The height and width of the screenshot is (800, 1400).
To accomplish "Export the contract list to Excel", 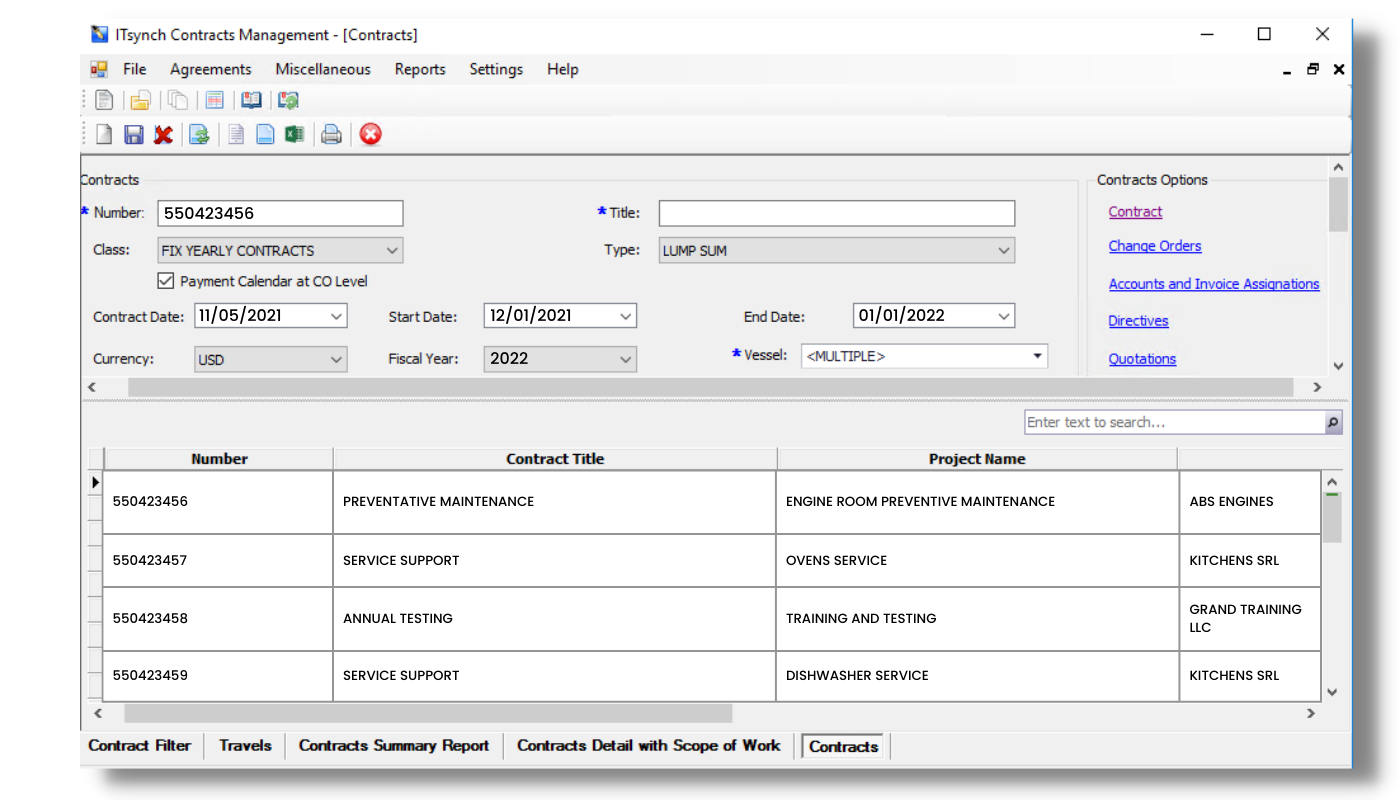I will click(294, 134).
